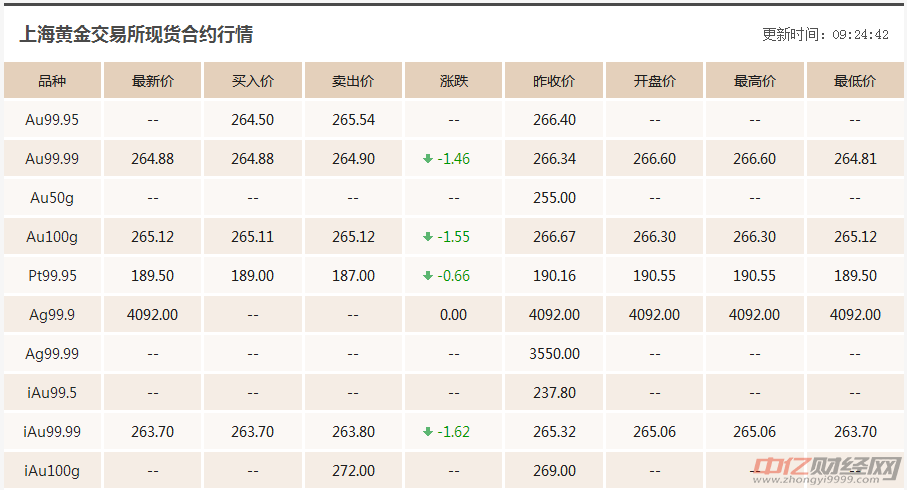907x490 pixels.
Task: Click the green down arrow for Au99.99
Action: tap(428, 159)
